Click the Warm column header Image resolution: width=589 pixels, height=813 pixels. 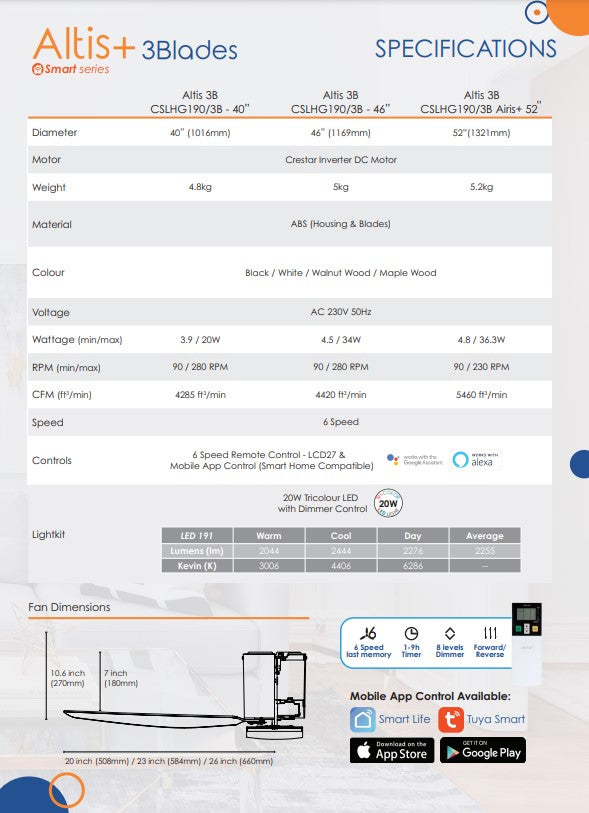click(269, 536)
